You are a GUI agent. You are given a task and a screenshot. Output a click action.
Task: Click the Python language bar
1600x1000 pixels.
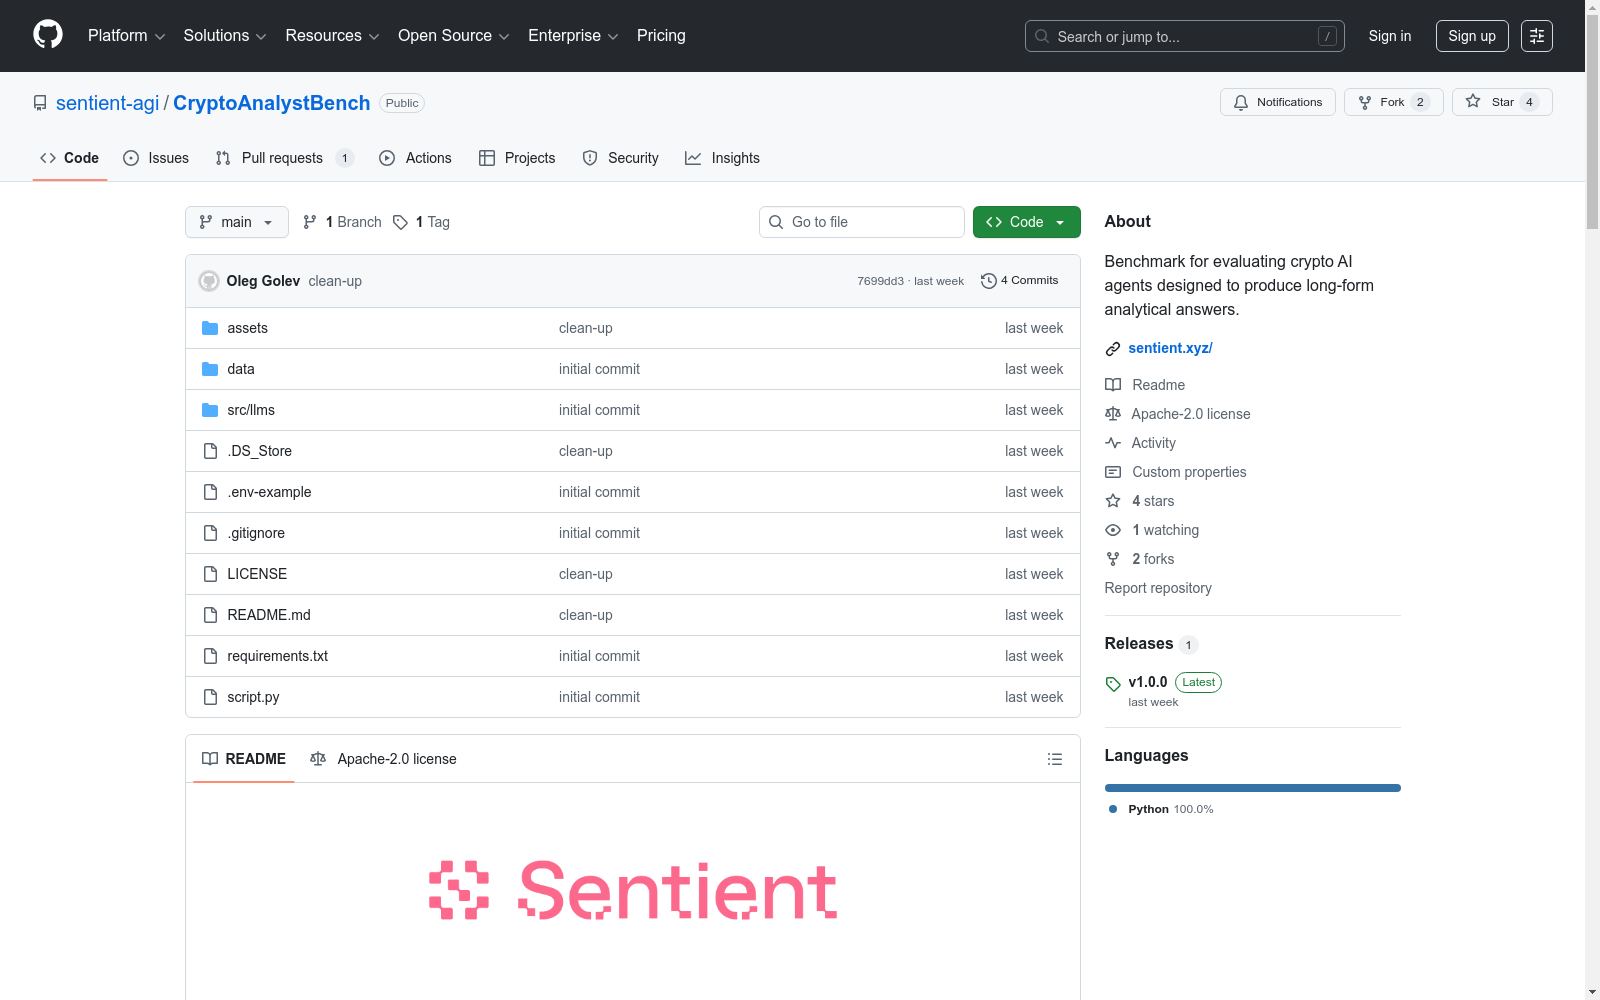coord(1253,788)
